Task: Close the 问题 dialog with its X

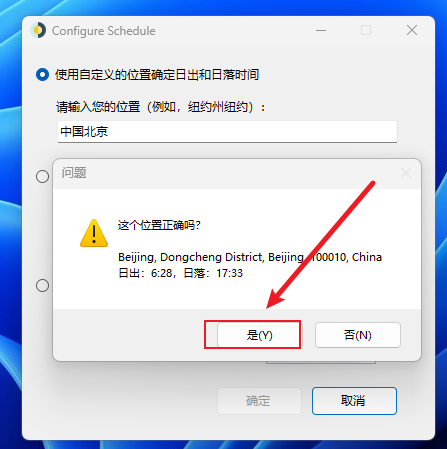Action: coord(406,173)
